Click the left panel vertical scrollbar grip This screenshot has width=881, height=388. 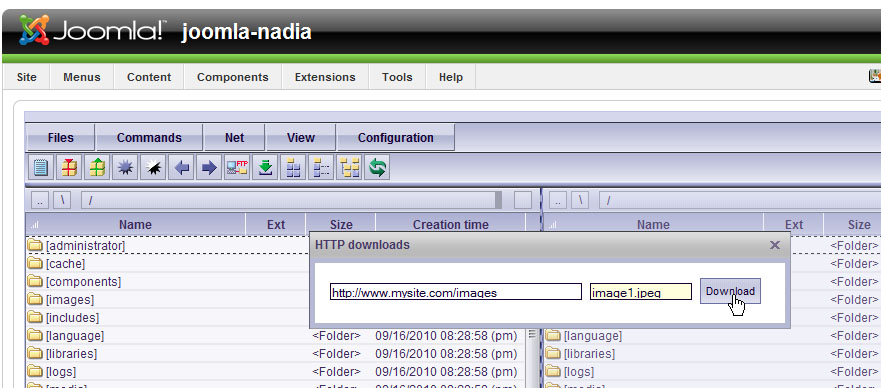point(533,334)
